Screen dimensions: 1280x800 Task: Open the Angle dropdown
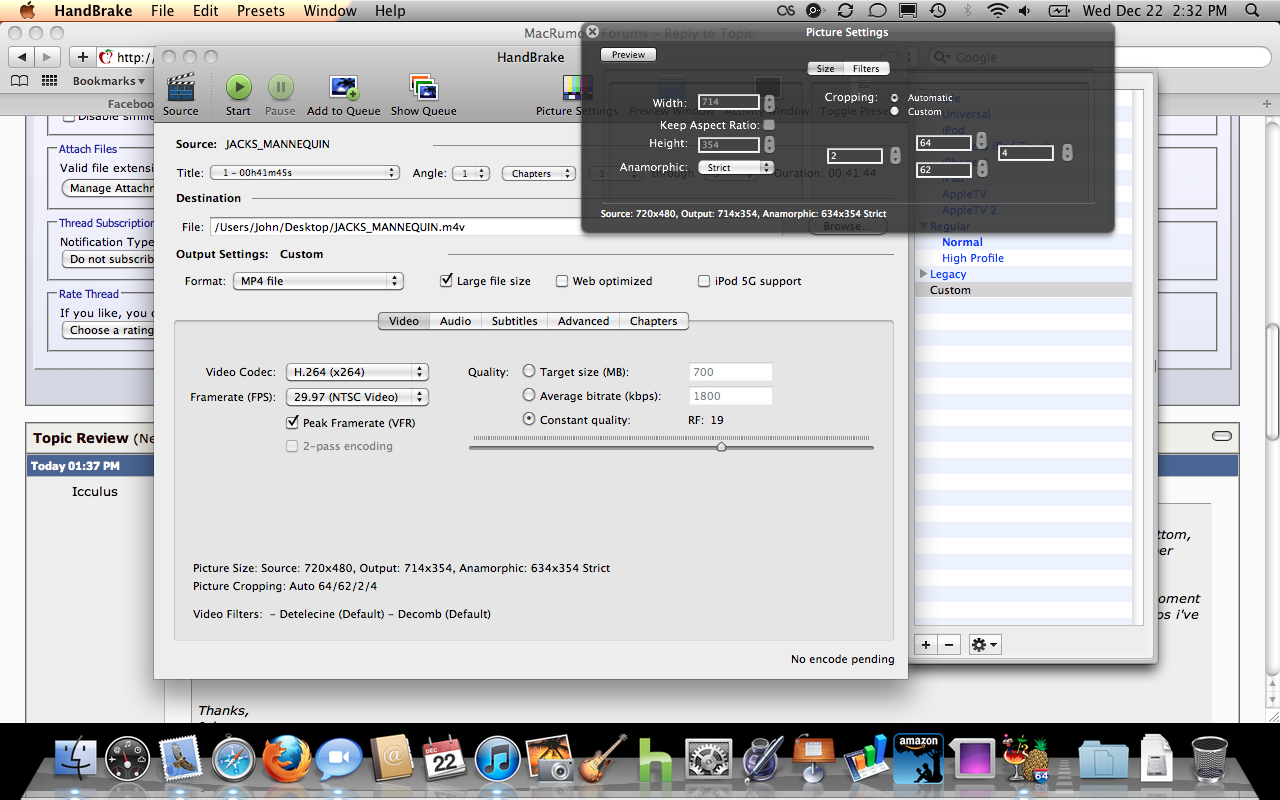[x=470, y=173]
